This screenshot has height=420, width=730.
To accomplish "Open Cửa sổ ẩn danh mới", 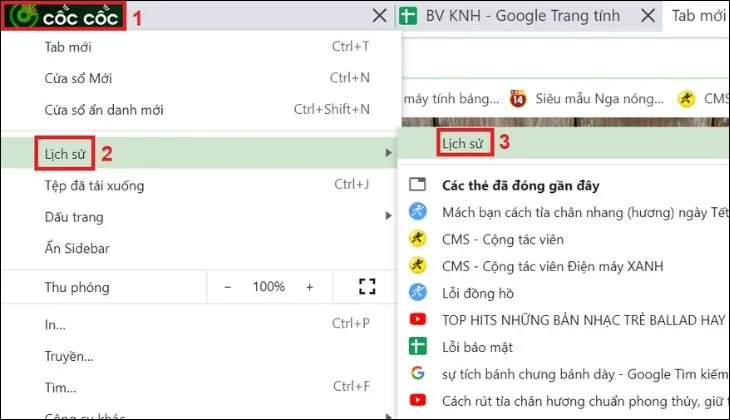I will [x=104, y=110].
